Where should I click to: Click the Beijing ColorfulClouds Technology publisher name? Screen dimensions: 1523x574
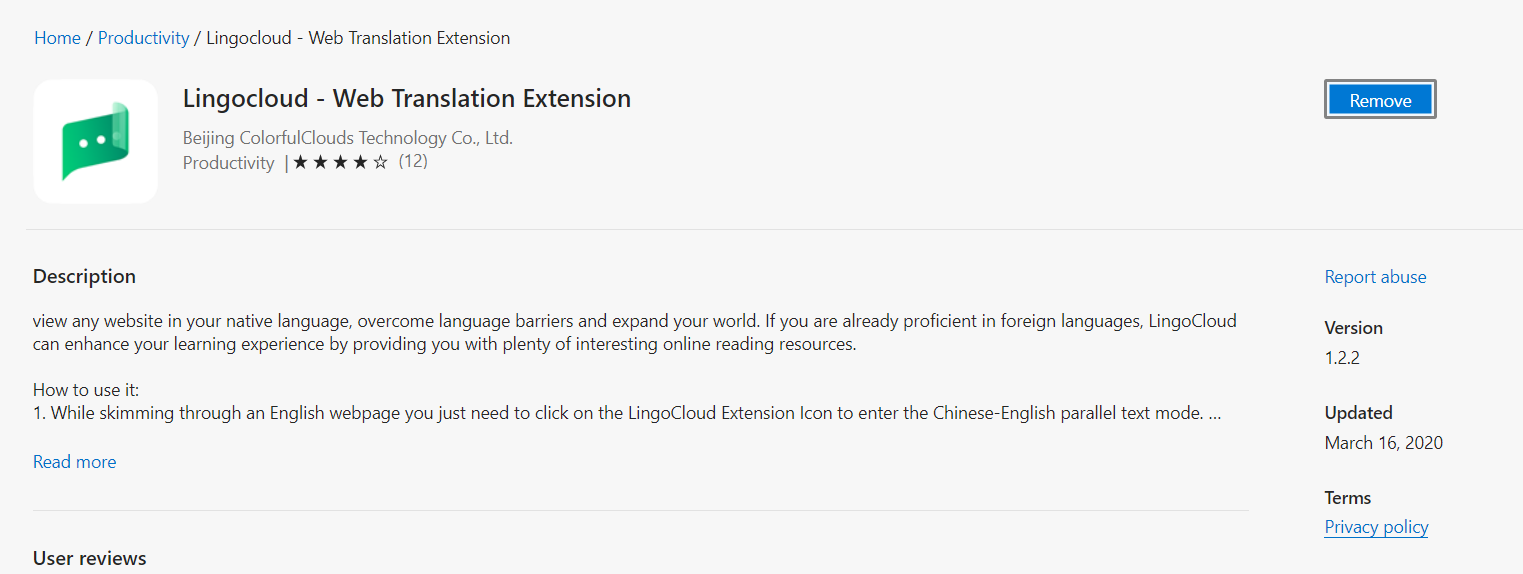347,138
